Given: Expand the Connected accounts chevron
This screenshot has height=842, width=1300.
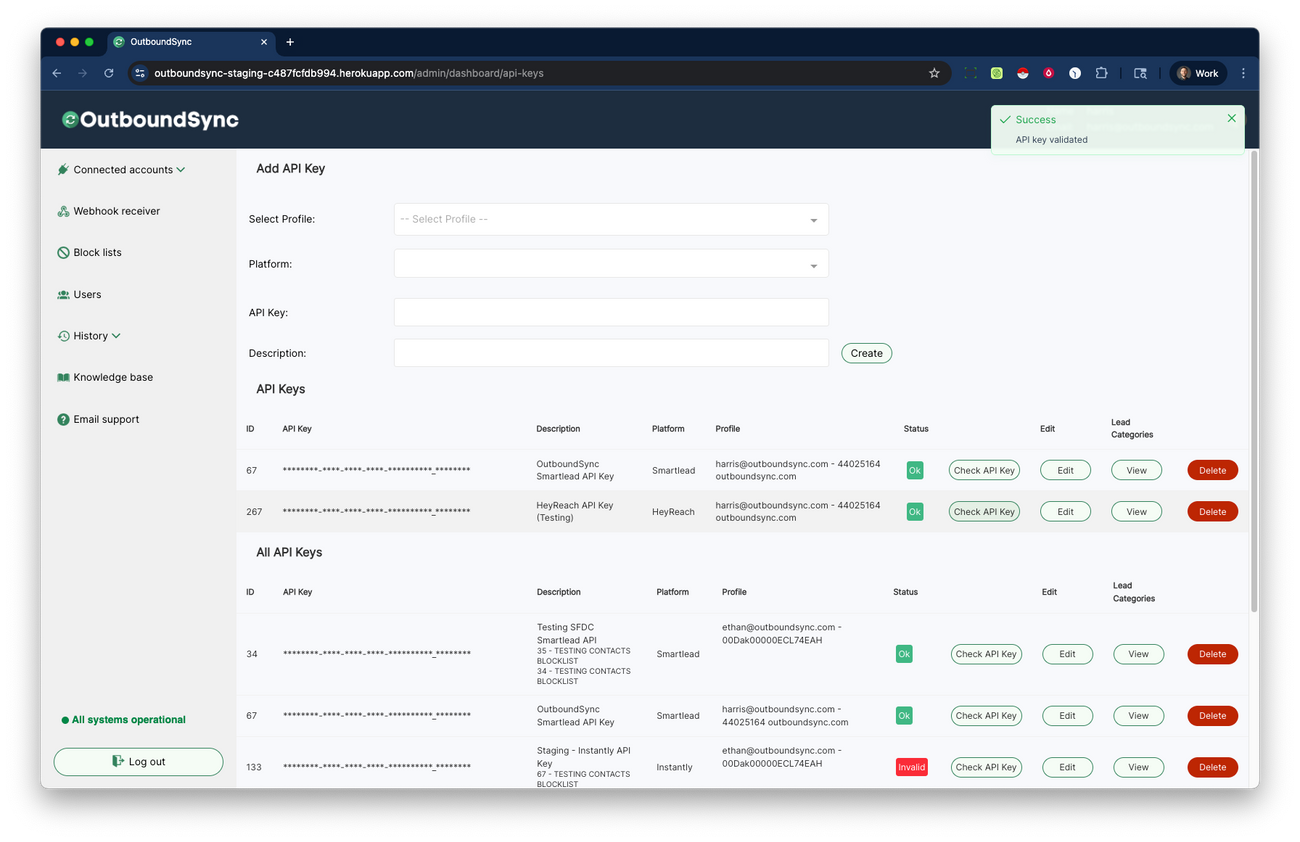Looking at the screenshot, I should click(x=181, y=169).
